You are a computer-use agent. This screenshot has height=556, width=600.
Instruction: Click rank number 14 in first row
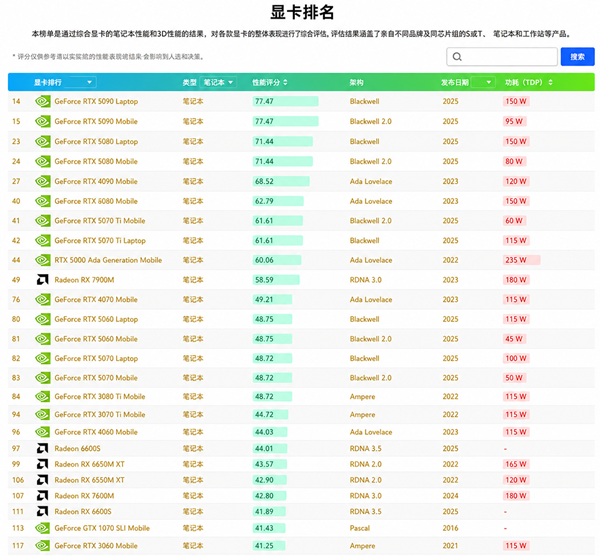16,101
